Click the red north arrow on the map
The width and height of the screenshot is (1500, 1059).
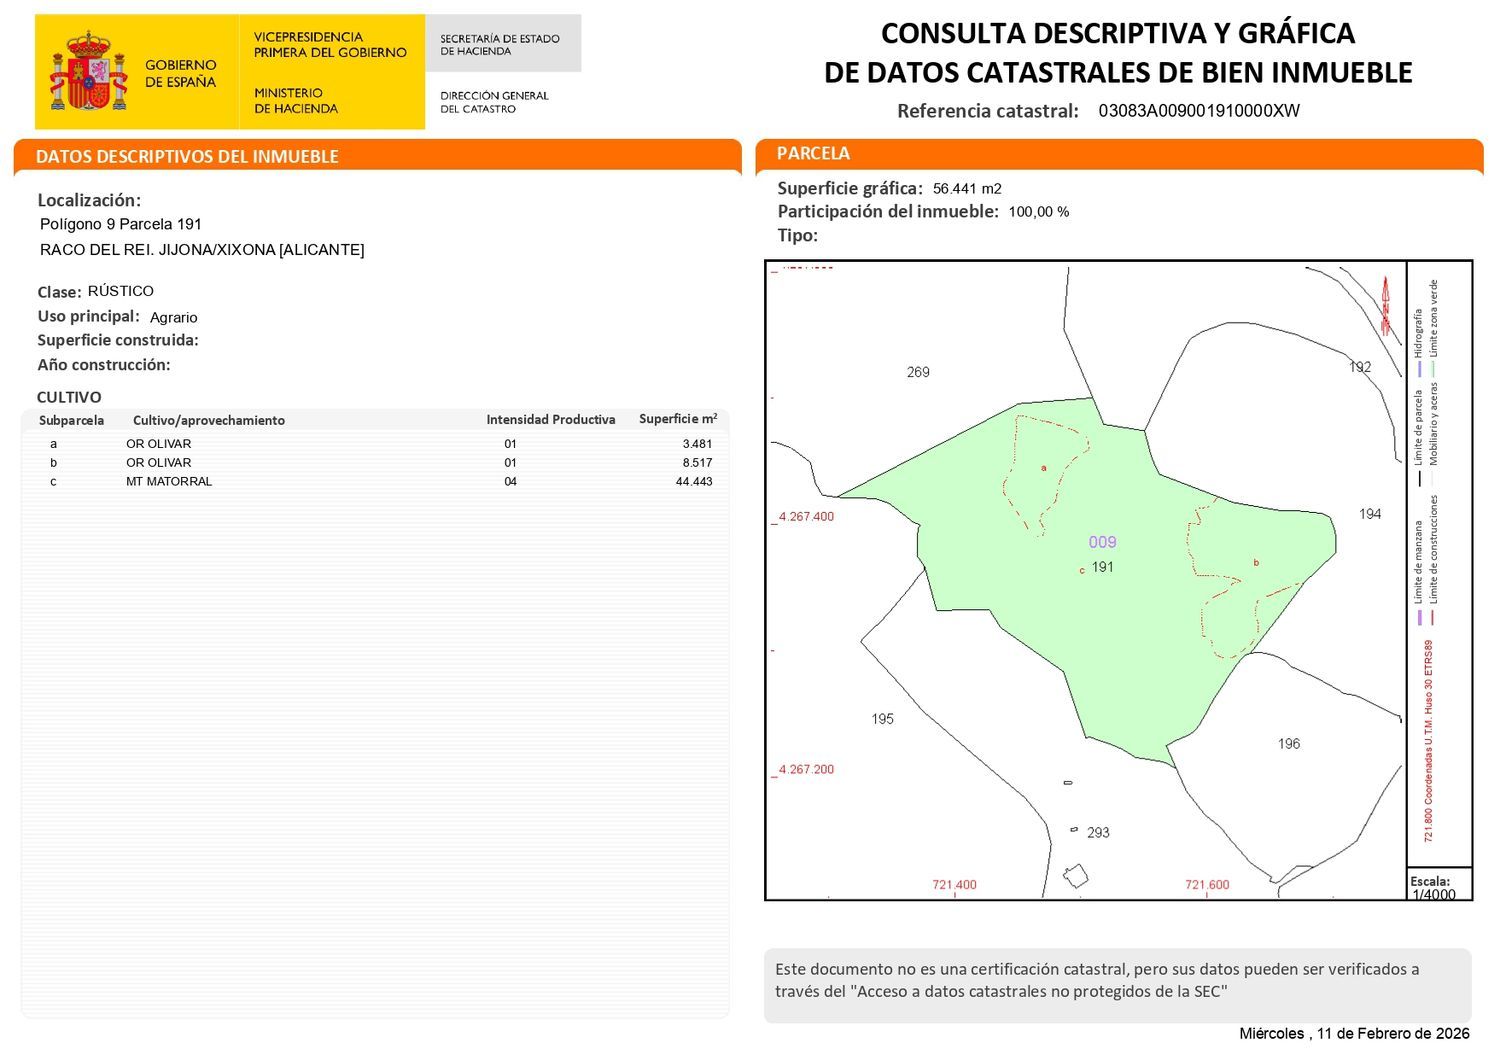(x=1385, y=304)
